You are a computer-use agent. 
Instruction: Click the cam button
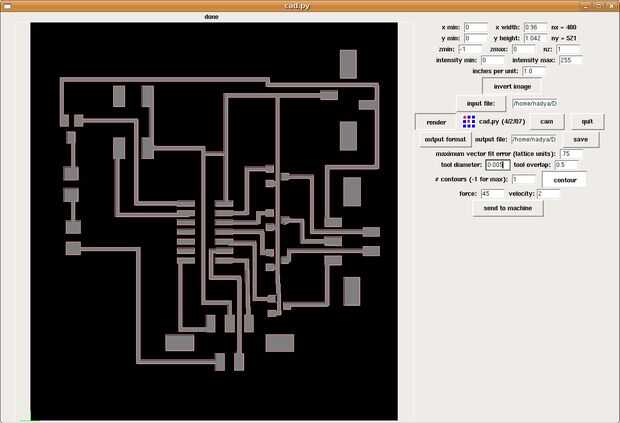pyautogui.click(x=547, y=122)
